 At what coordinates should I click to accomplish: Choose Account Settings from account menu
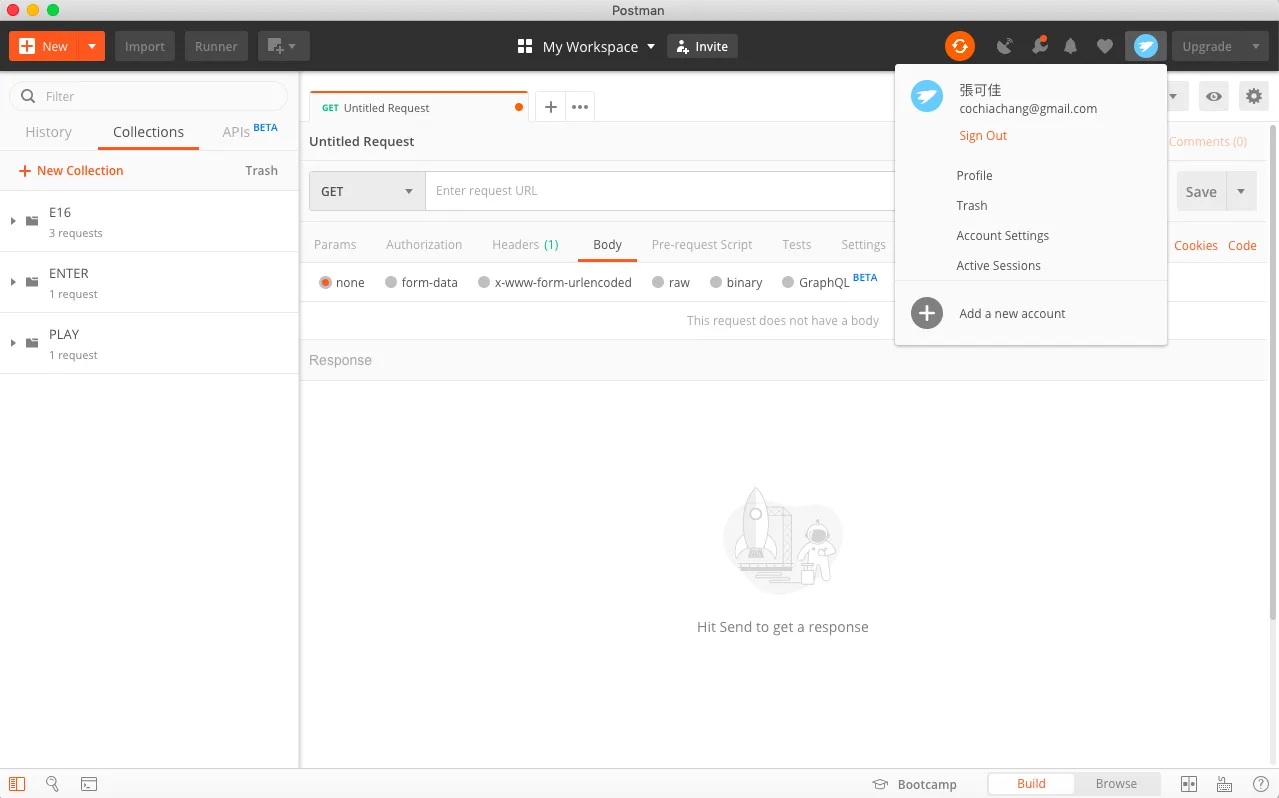click(x=1003, y=235)
